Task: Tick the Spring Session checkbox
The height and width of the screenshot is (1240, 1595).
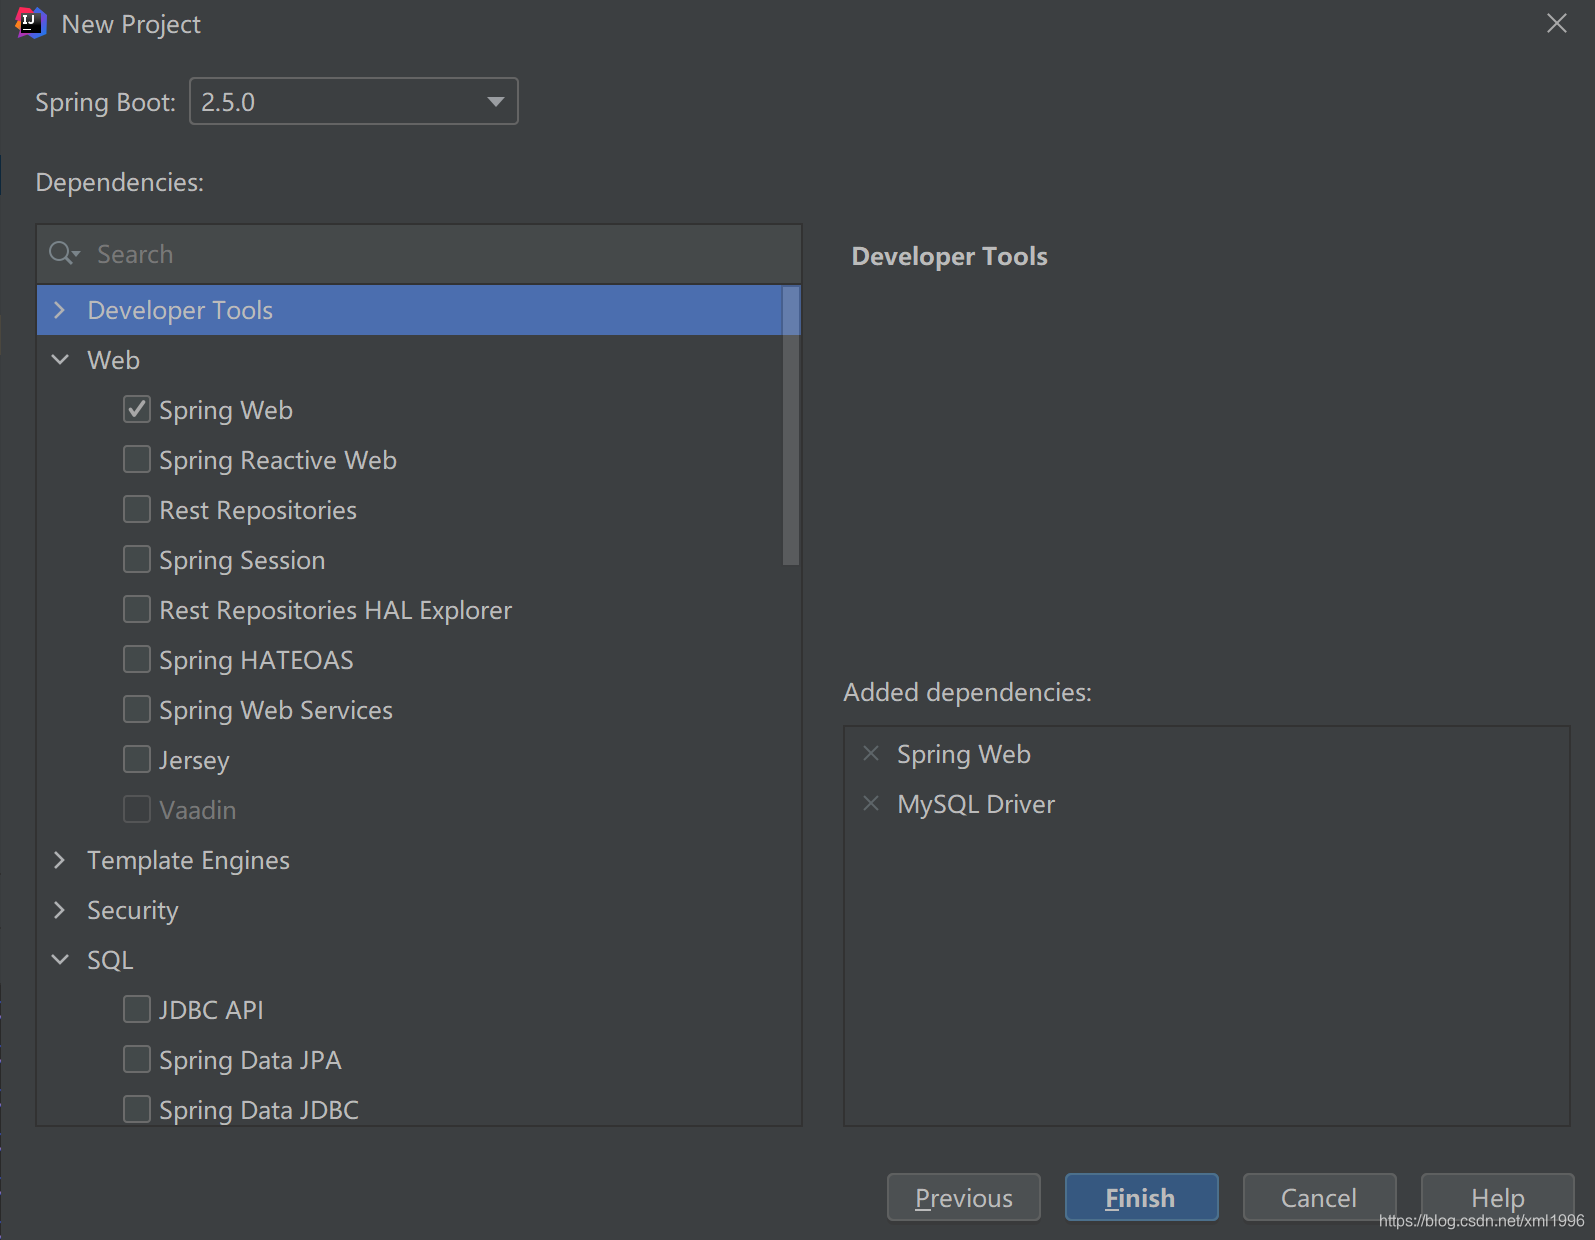Action: click(x=137, y=559)
